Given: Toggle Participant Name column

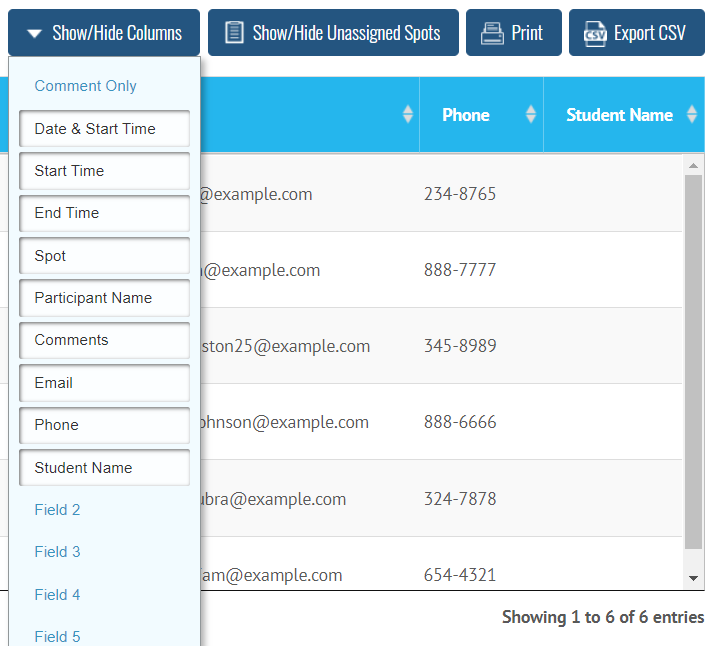Looking at the screenshot, I should coord(104,298).
